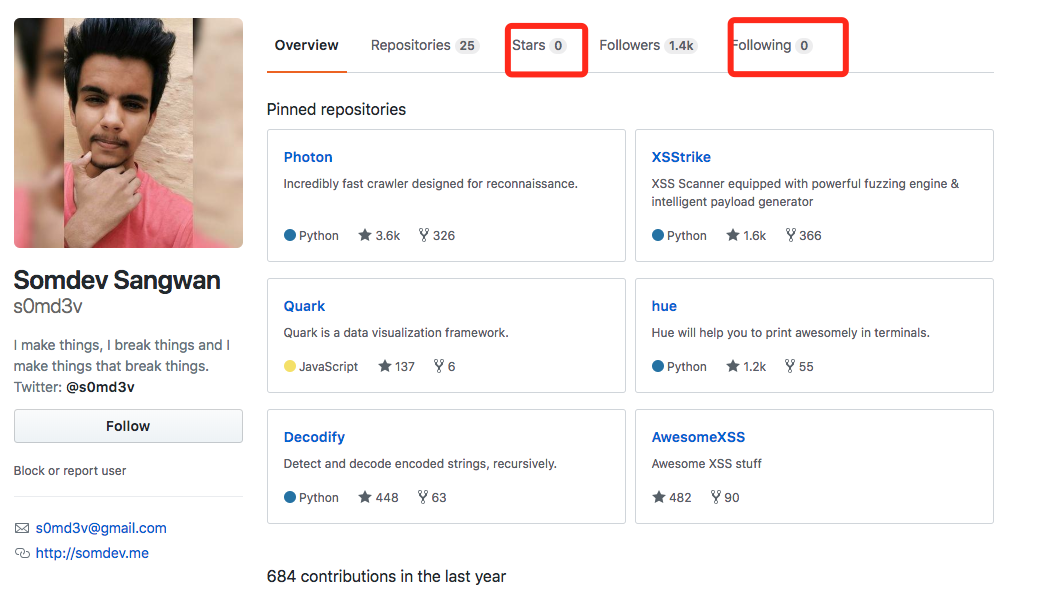Select the Following tab
Image resolution: width=1062 pixels, height=594 pixels.
click(771, 46)
